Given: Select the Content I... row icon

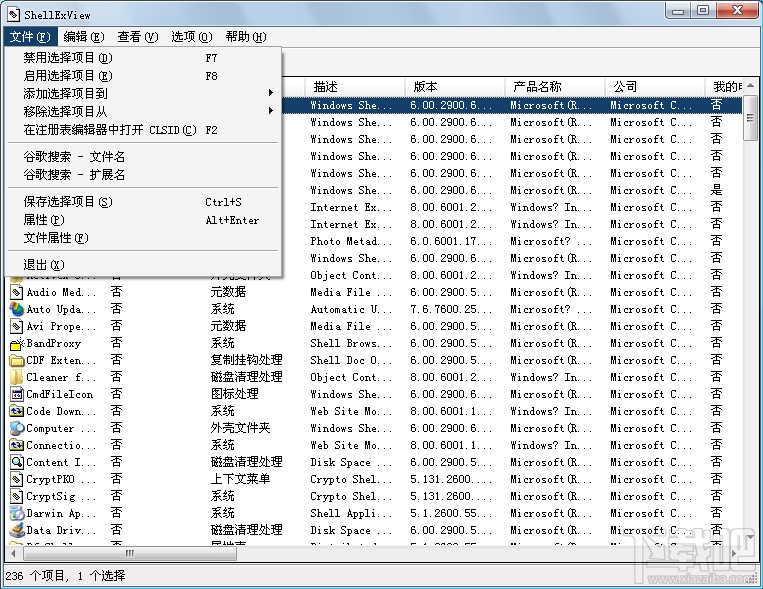Looking at the screenshot, I should click(17, 462).
